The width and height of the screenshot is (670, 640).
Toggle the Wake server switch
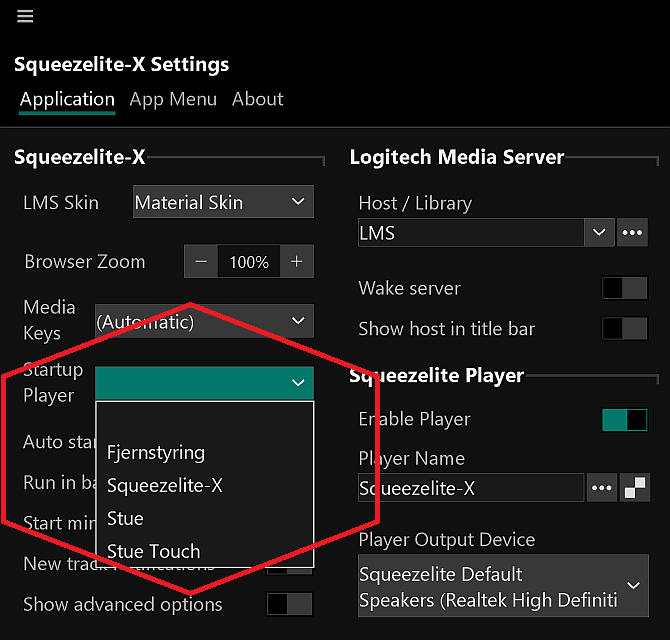coord(624,288)
